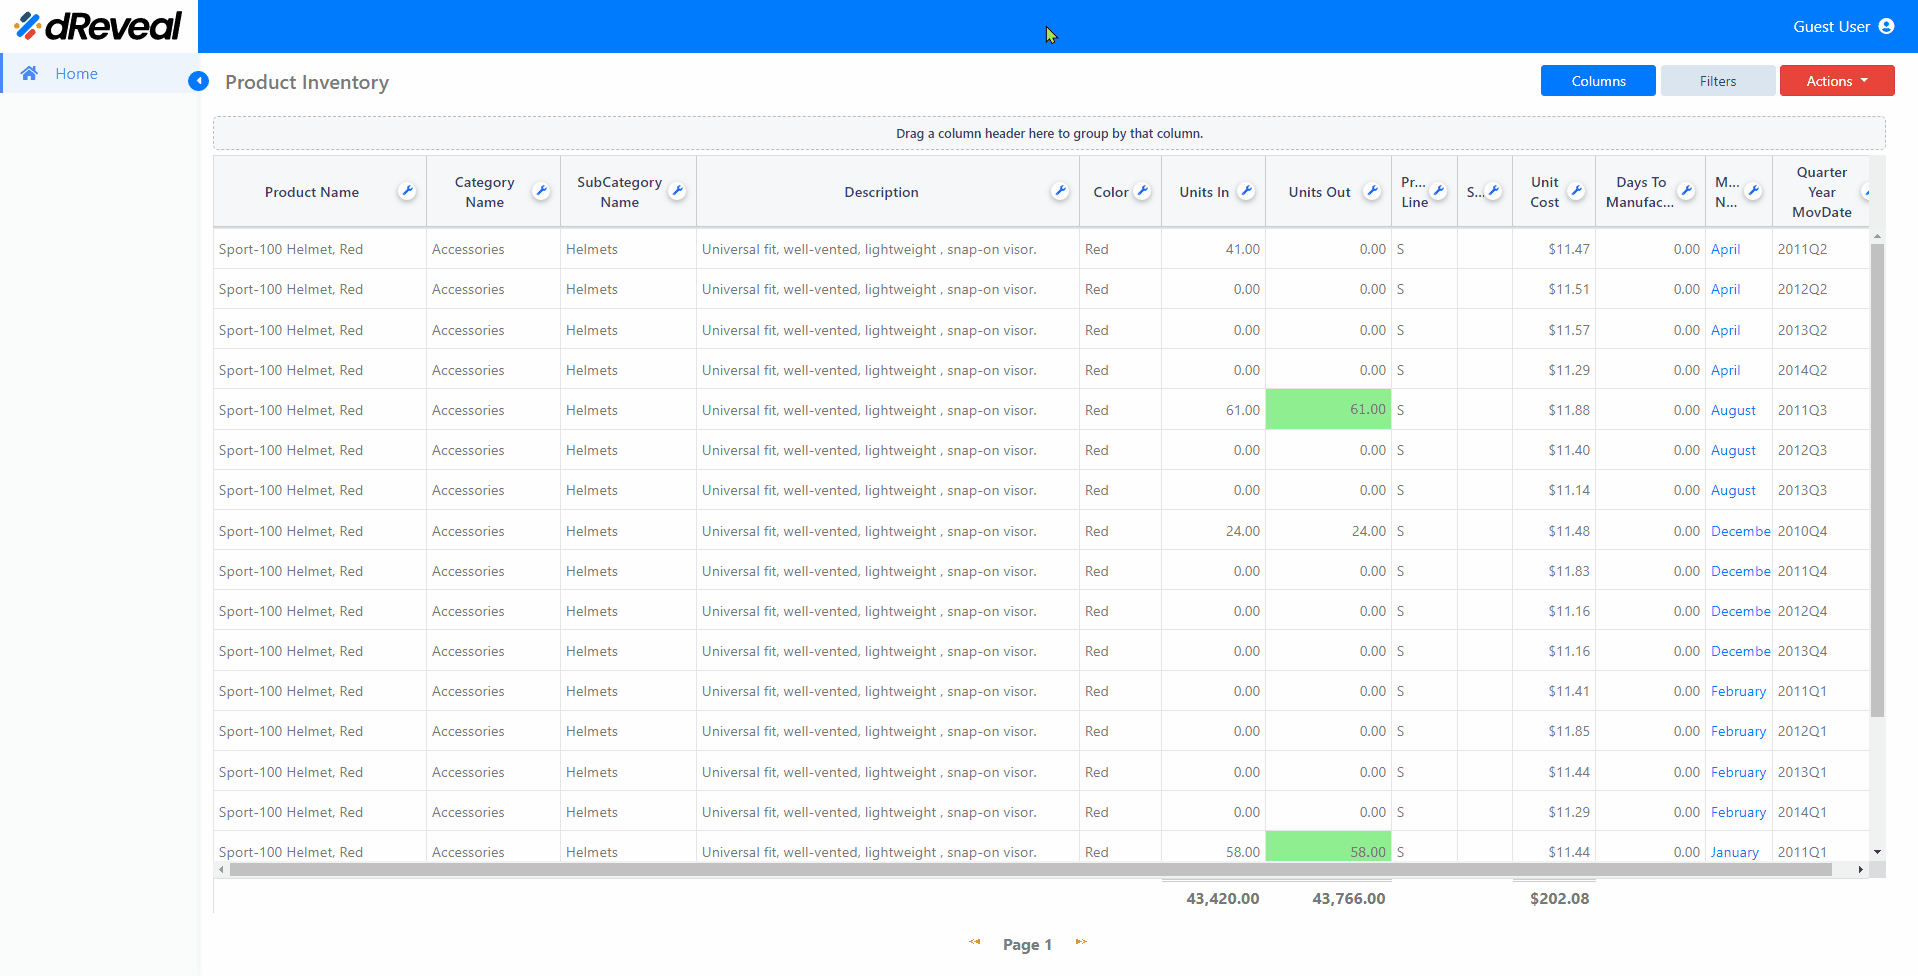The width and height of the screenshot is (1918, 976).
Task: Open the Actions dropdown menu
Action: (1836, 80)
